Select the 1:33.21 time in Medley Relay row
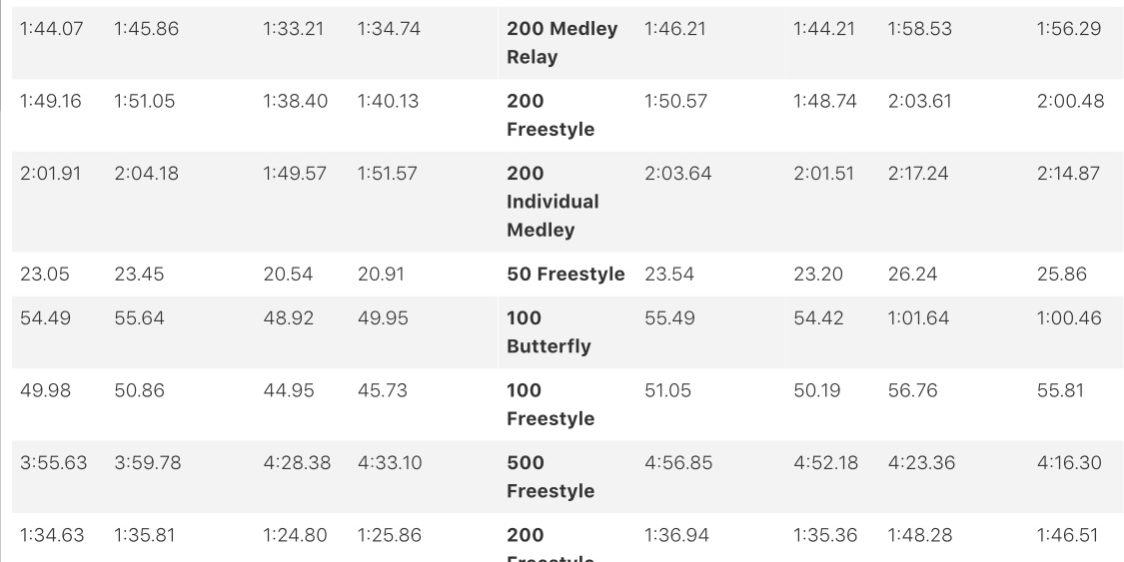The height and width of the screenshot is (562, 1124). point(293,29)
